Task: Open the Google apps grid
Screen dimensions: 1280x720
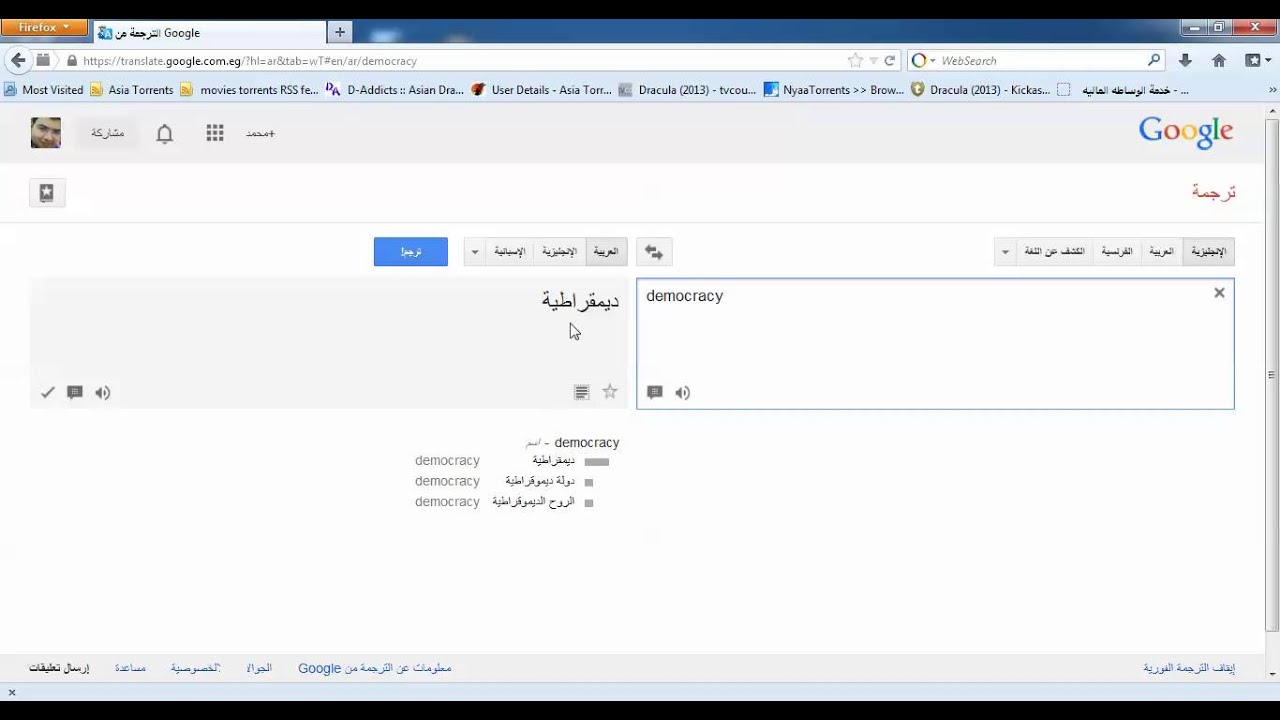Action: click(x=215, y=133)
